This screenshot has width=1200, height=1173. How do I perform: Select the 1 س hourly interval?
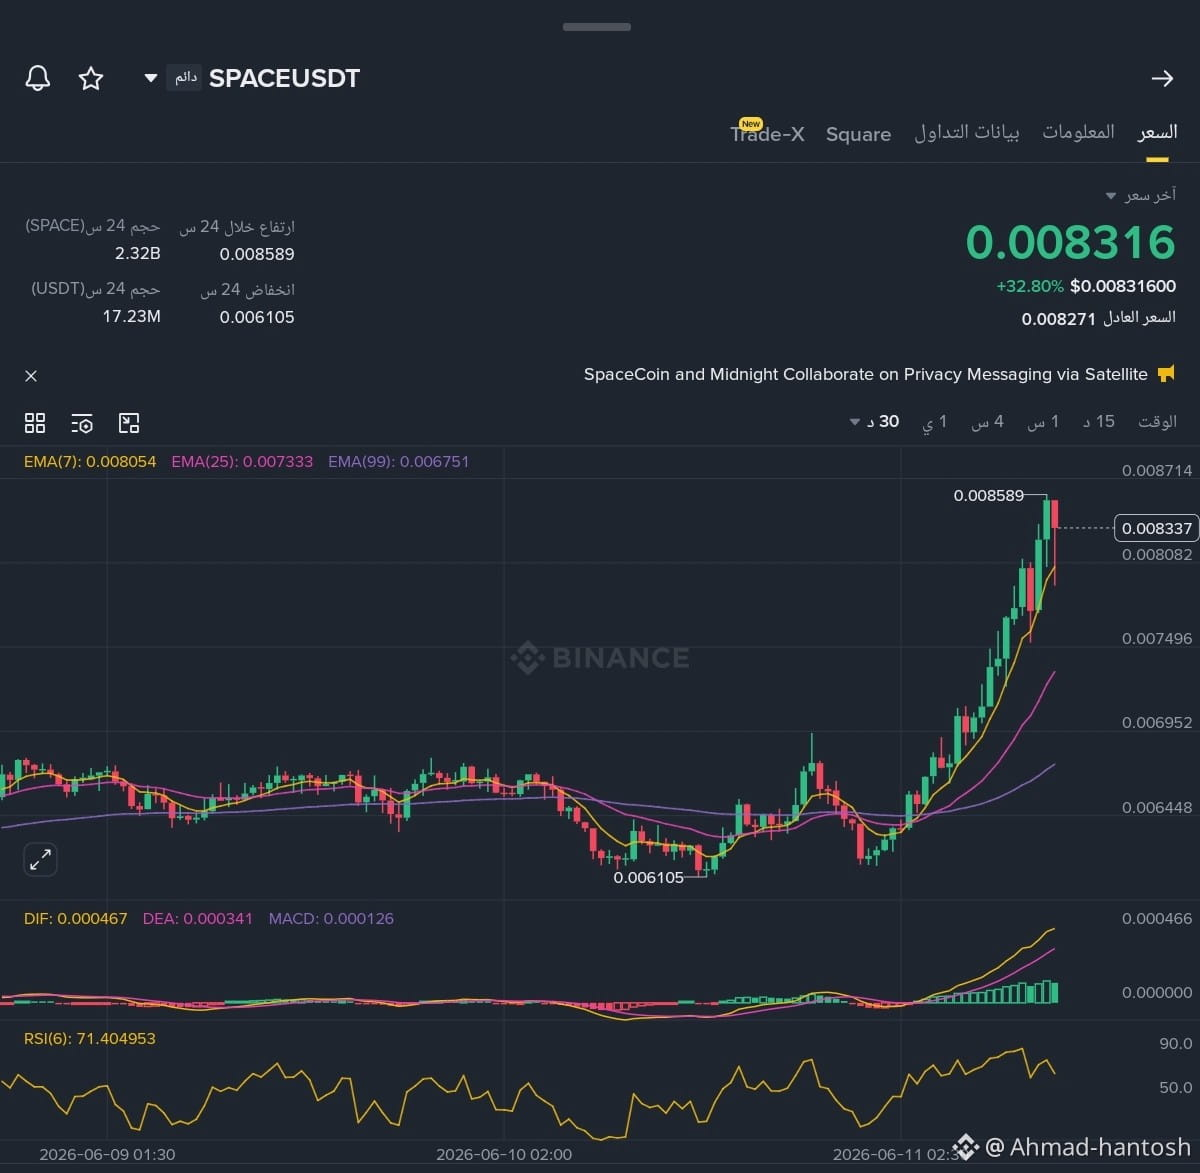(x=1043, y=422)
